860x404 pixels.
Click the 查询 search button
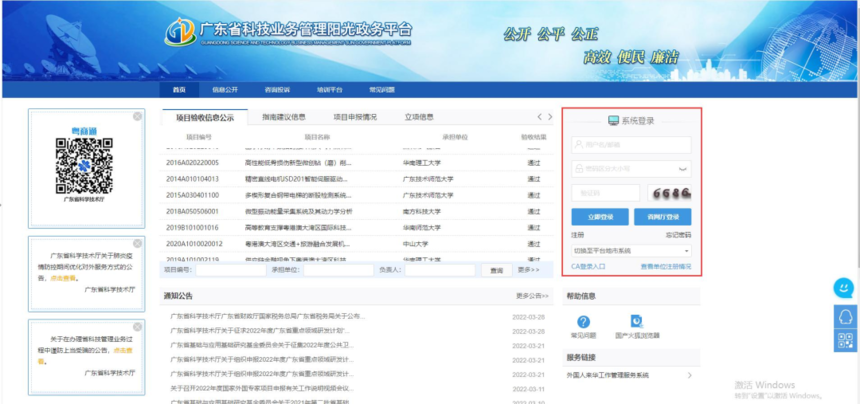496,270
